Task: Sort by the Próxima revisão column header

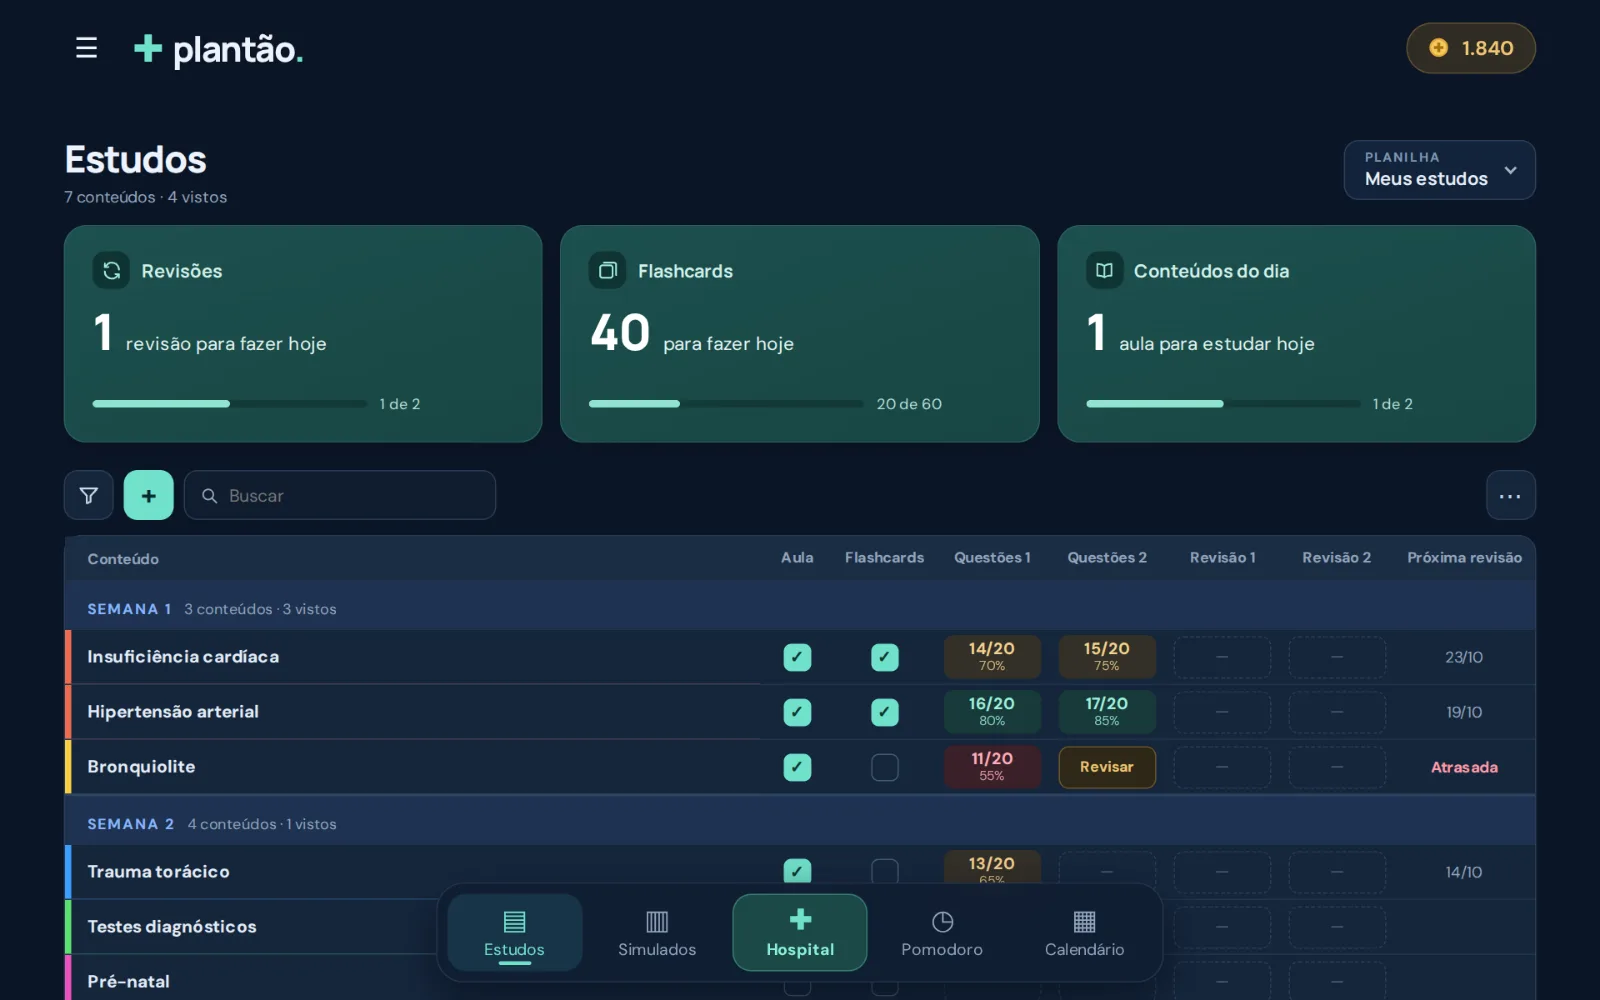Action: click(1464, 557)
